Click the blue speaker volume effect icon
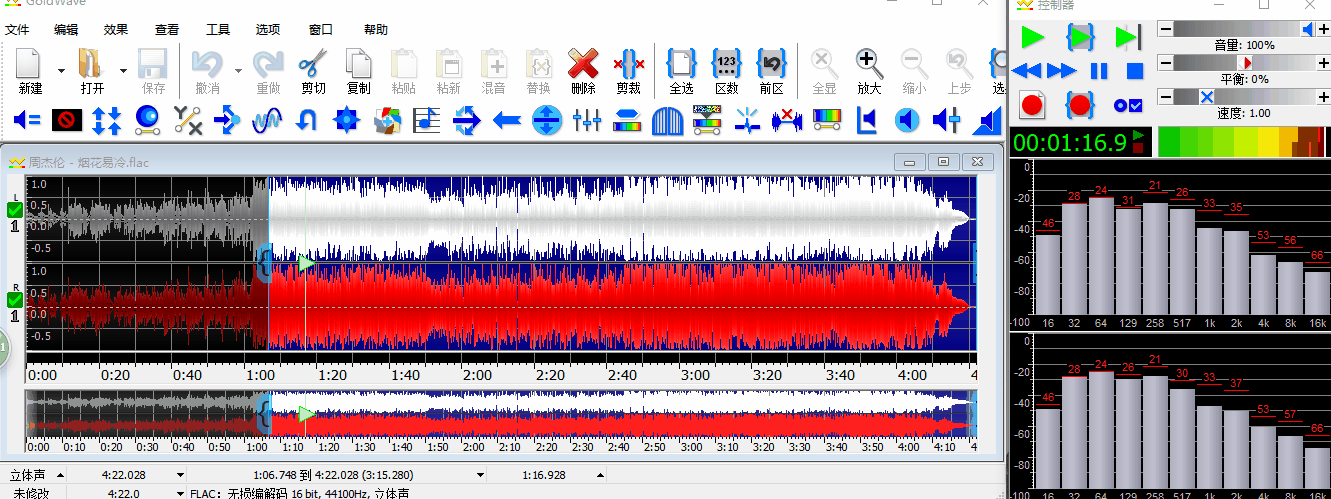This screenshot has height=499, width=1331. (x=907, y=121)
